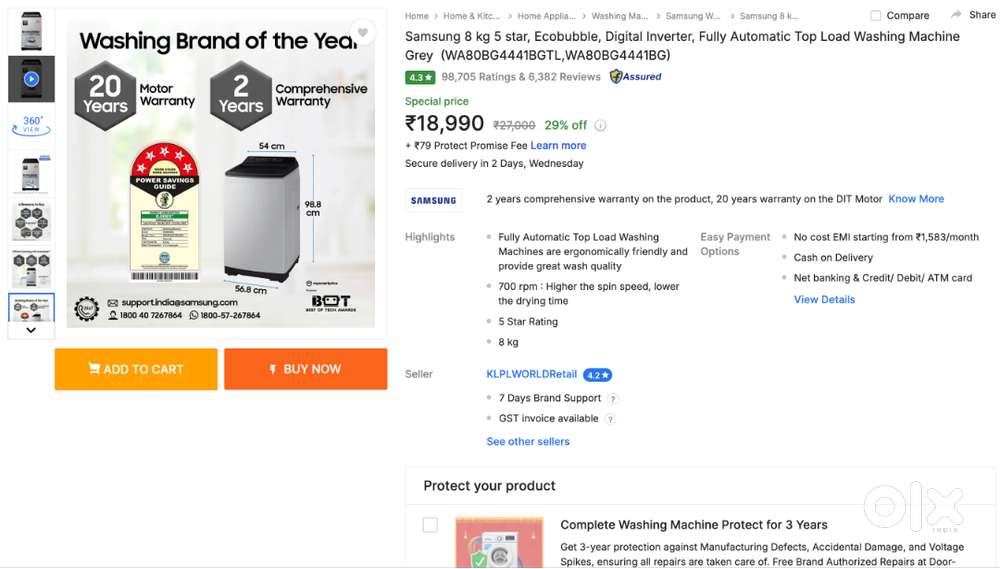Screen dimensions: 1000x569
Task: Open the 360° view icon
Action: pyautogui.click(x=31, y=125)
